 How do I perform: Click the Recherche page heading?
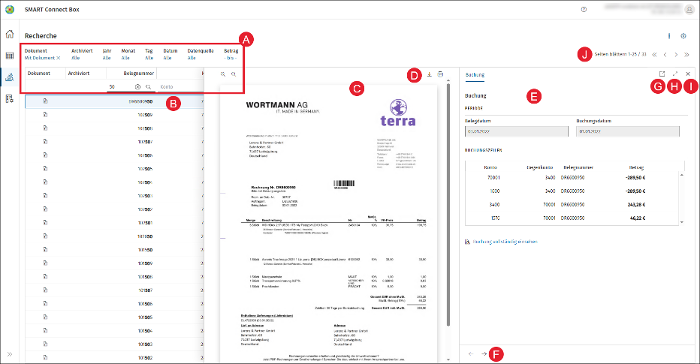(x=41, y=36)
